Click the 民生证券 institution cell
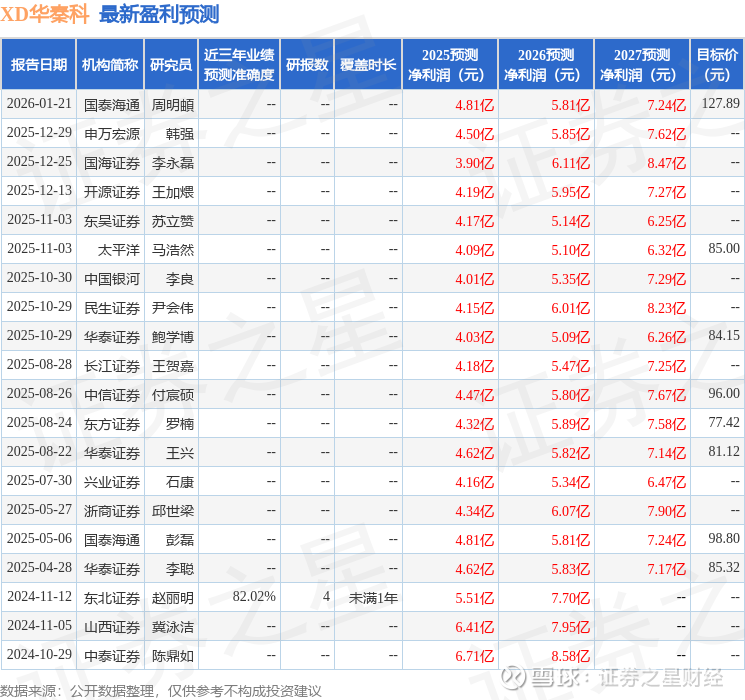745x700 pixels. pos(112,308)
